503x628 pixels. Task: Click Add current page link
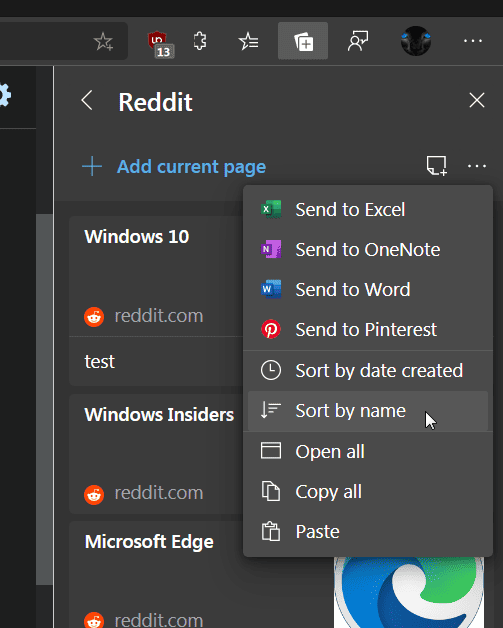[191, 167]
